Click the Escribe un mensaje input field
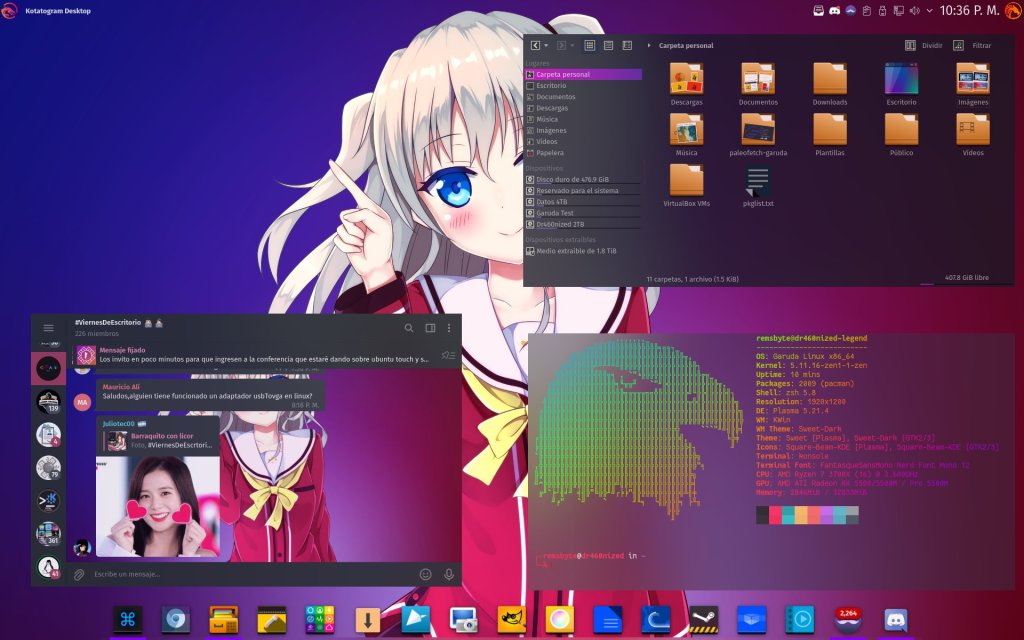This screenshot has height=640, width=1024. coord(250,574)
